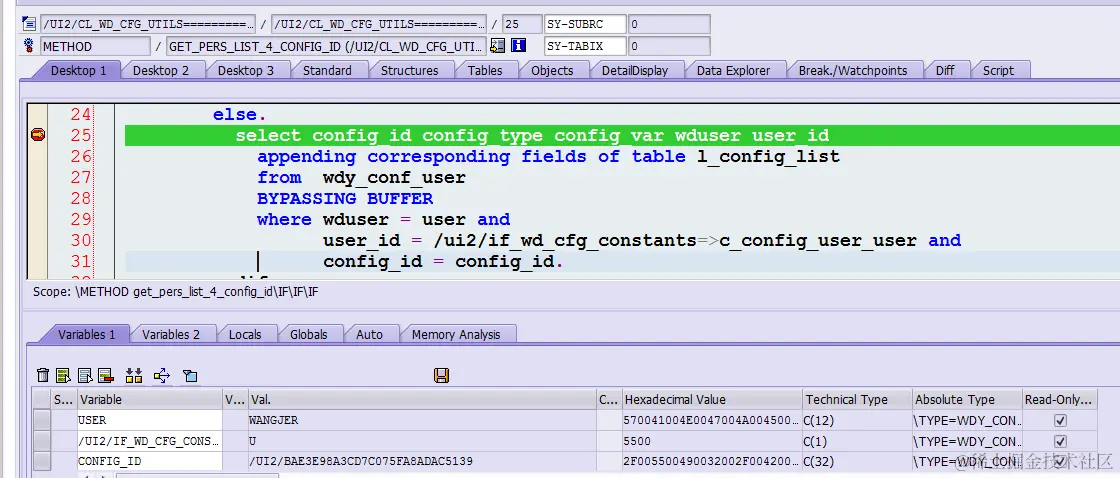Open the Objects tab
Image resolution: width=1120 pixels, height=478 pixels.
tap(552, 70)
